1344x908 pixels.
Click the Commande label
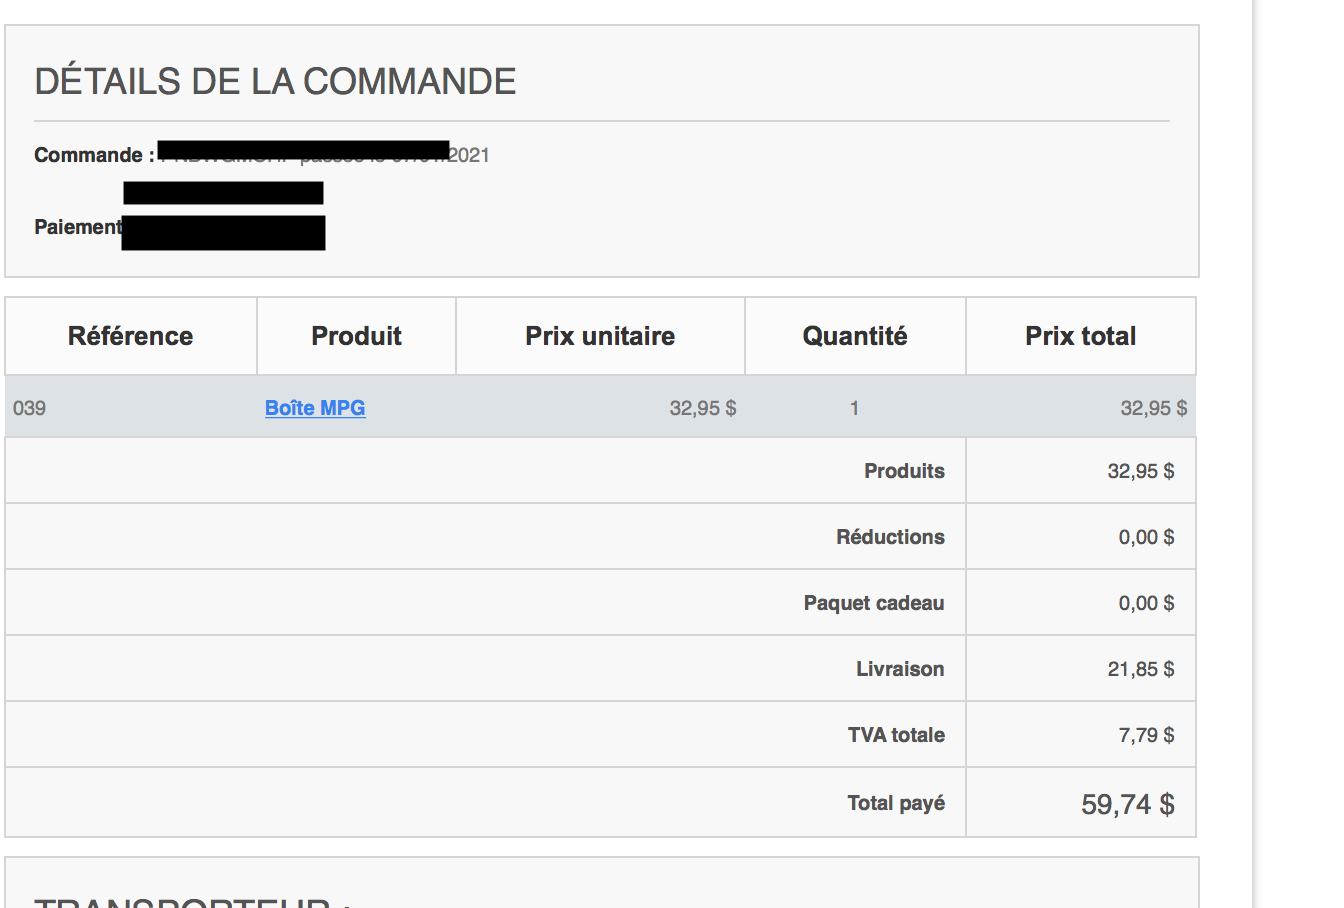94,155
